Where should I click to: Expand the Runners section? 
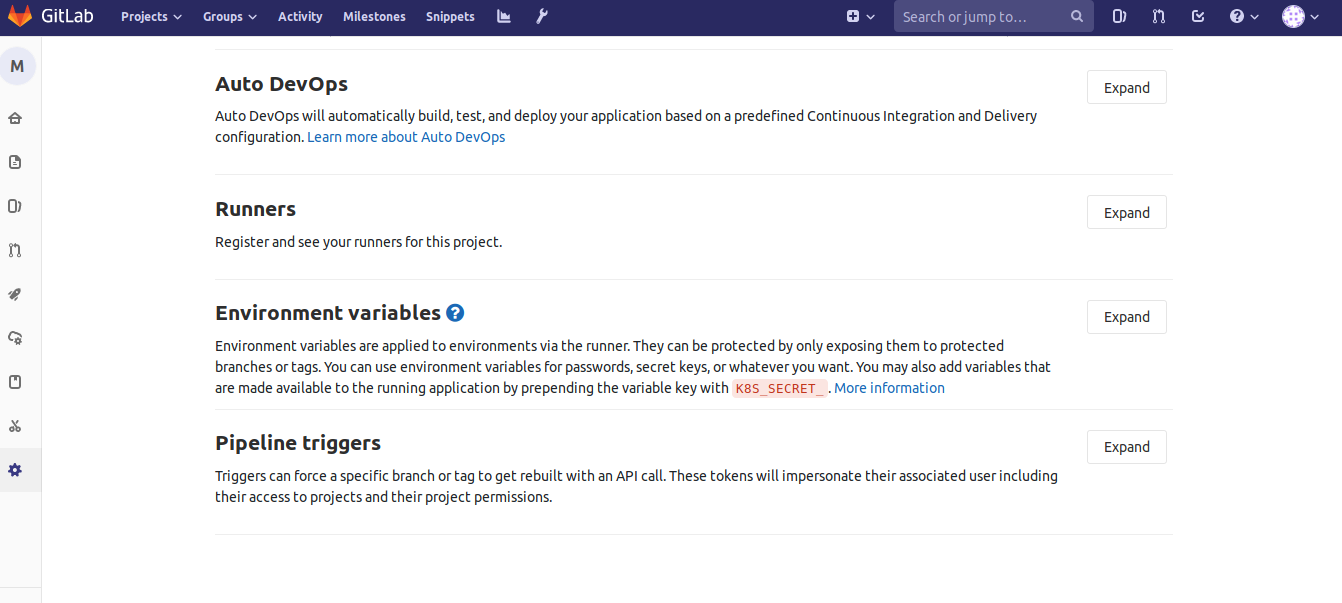click(x=1127, y=213)
